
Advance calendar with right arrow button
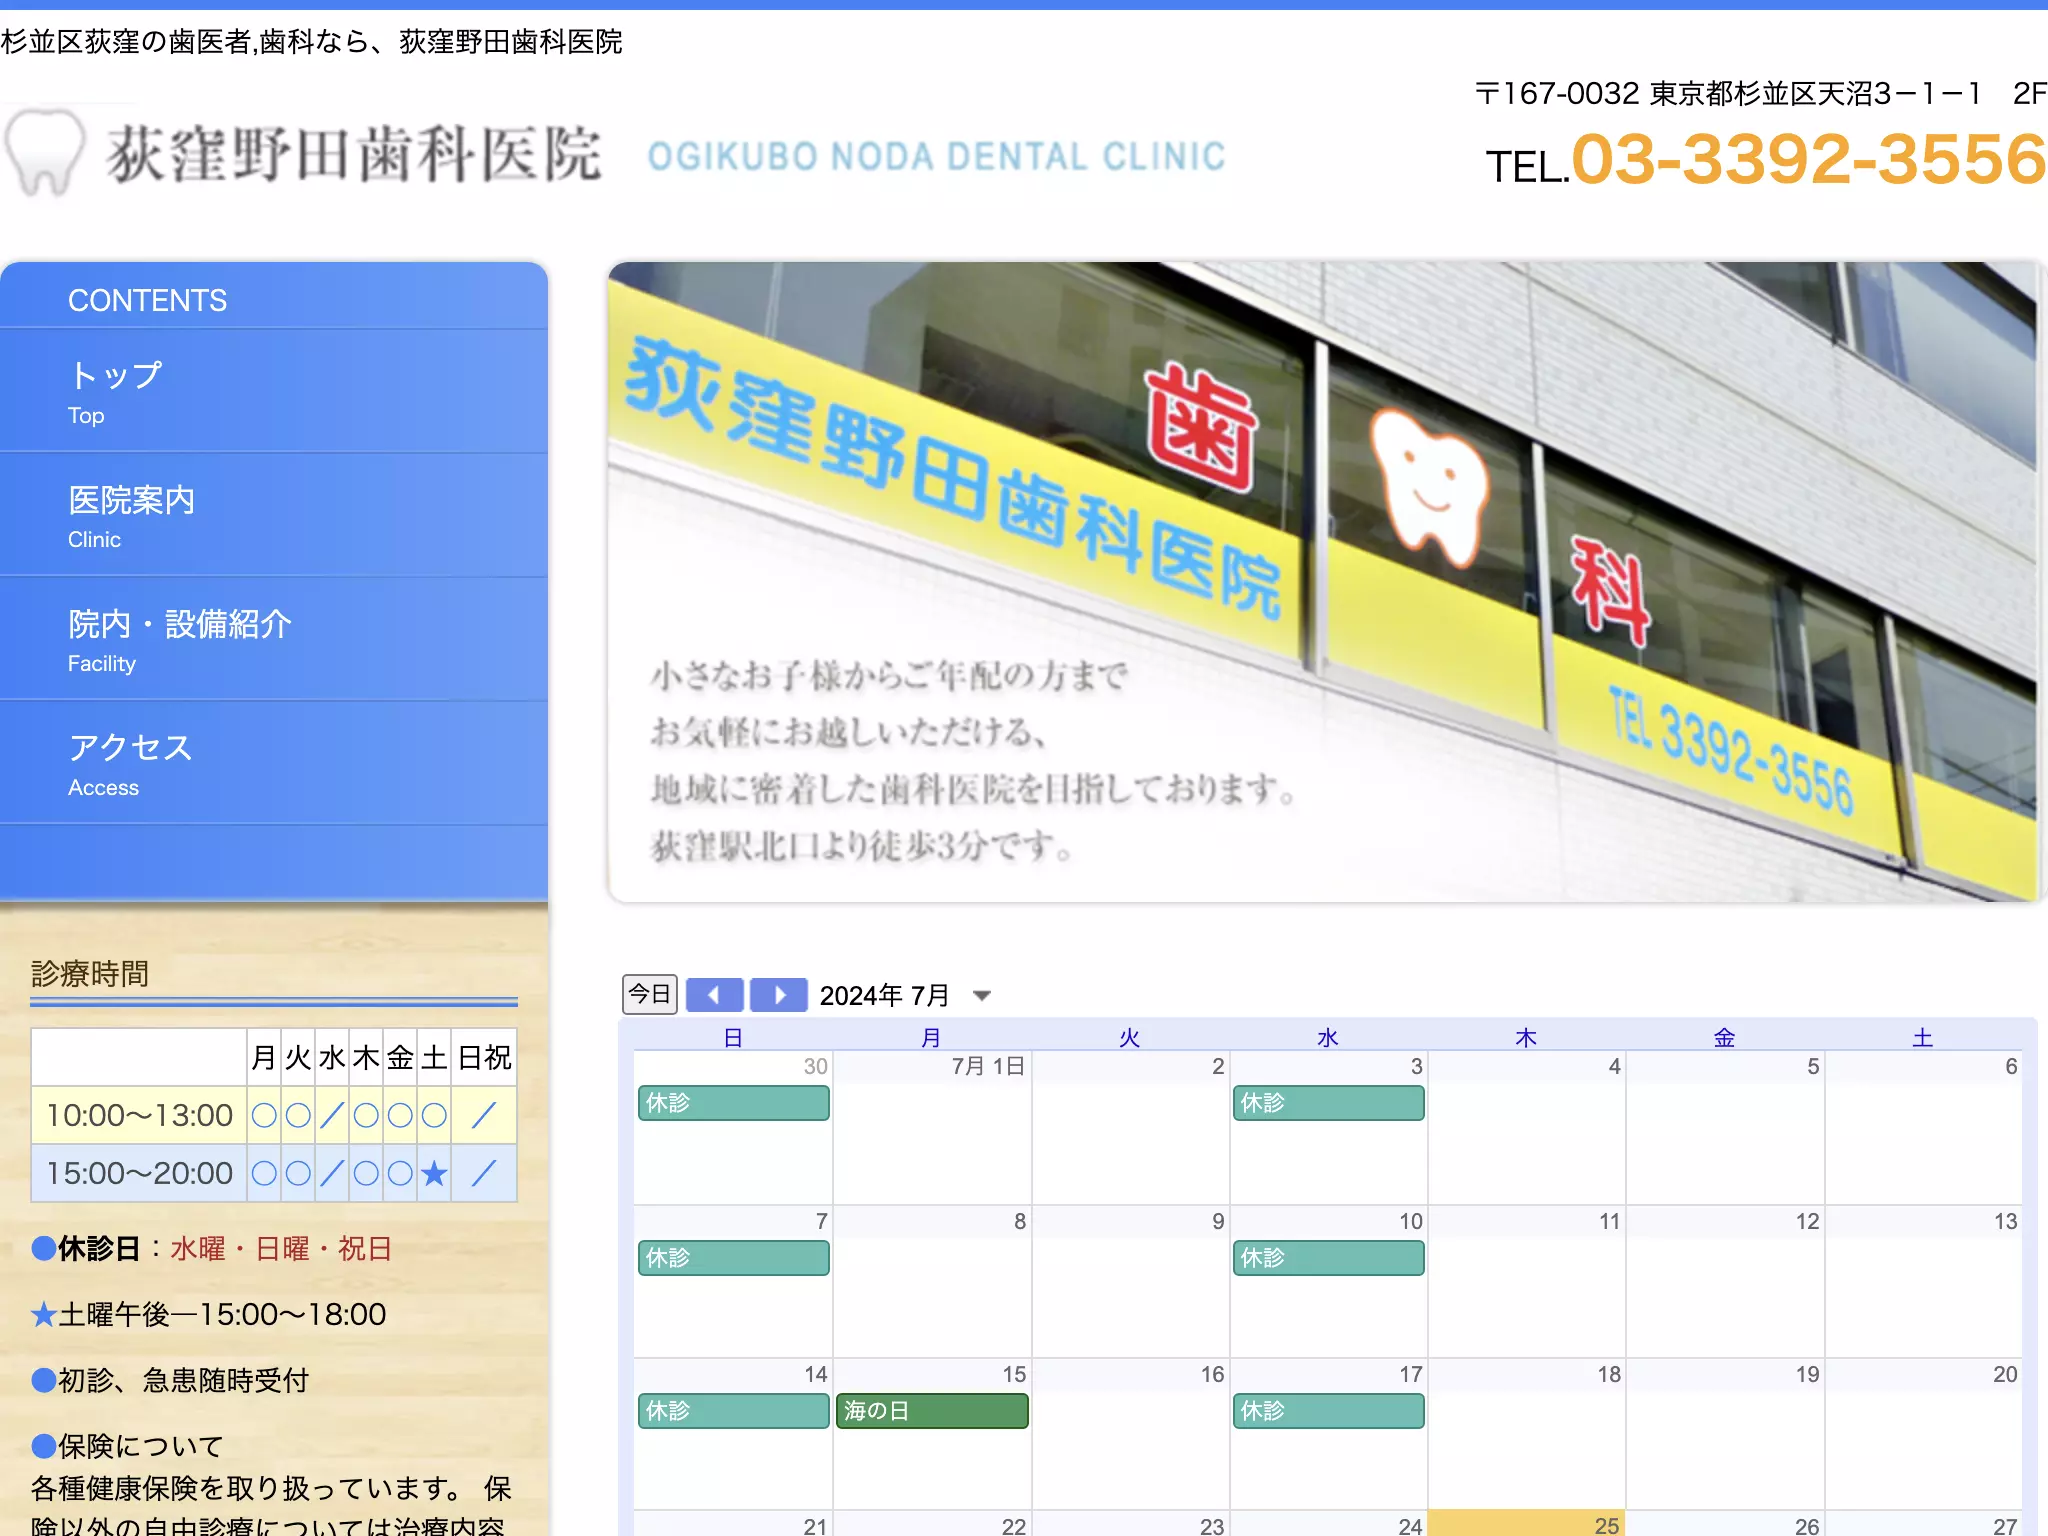point(778,995)
